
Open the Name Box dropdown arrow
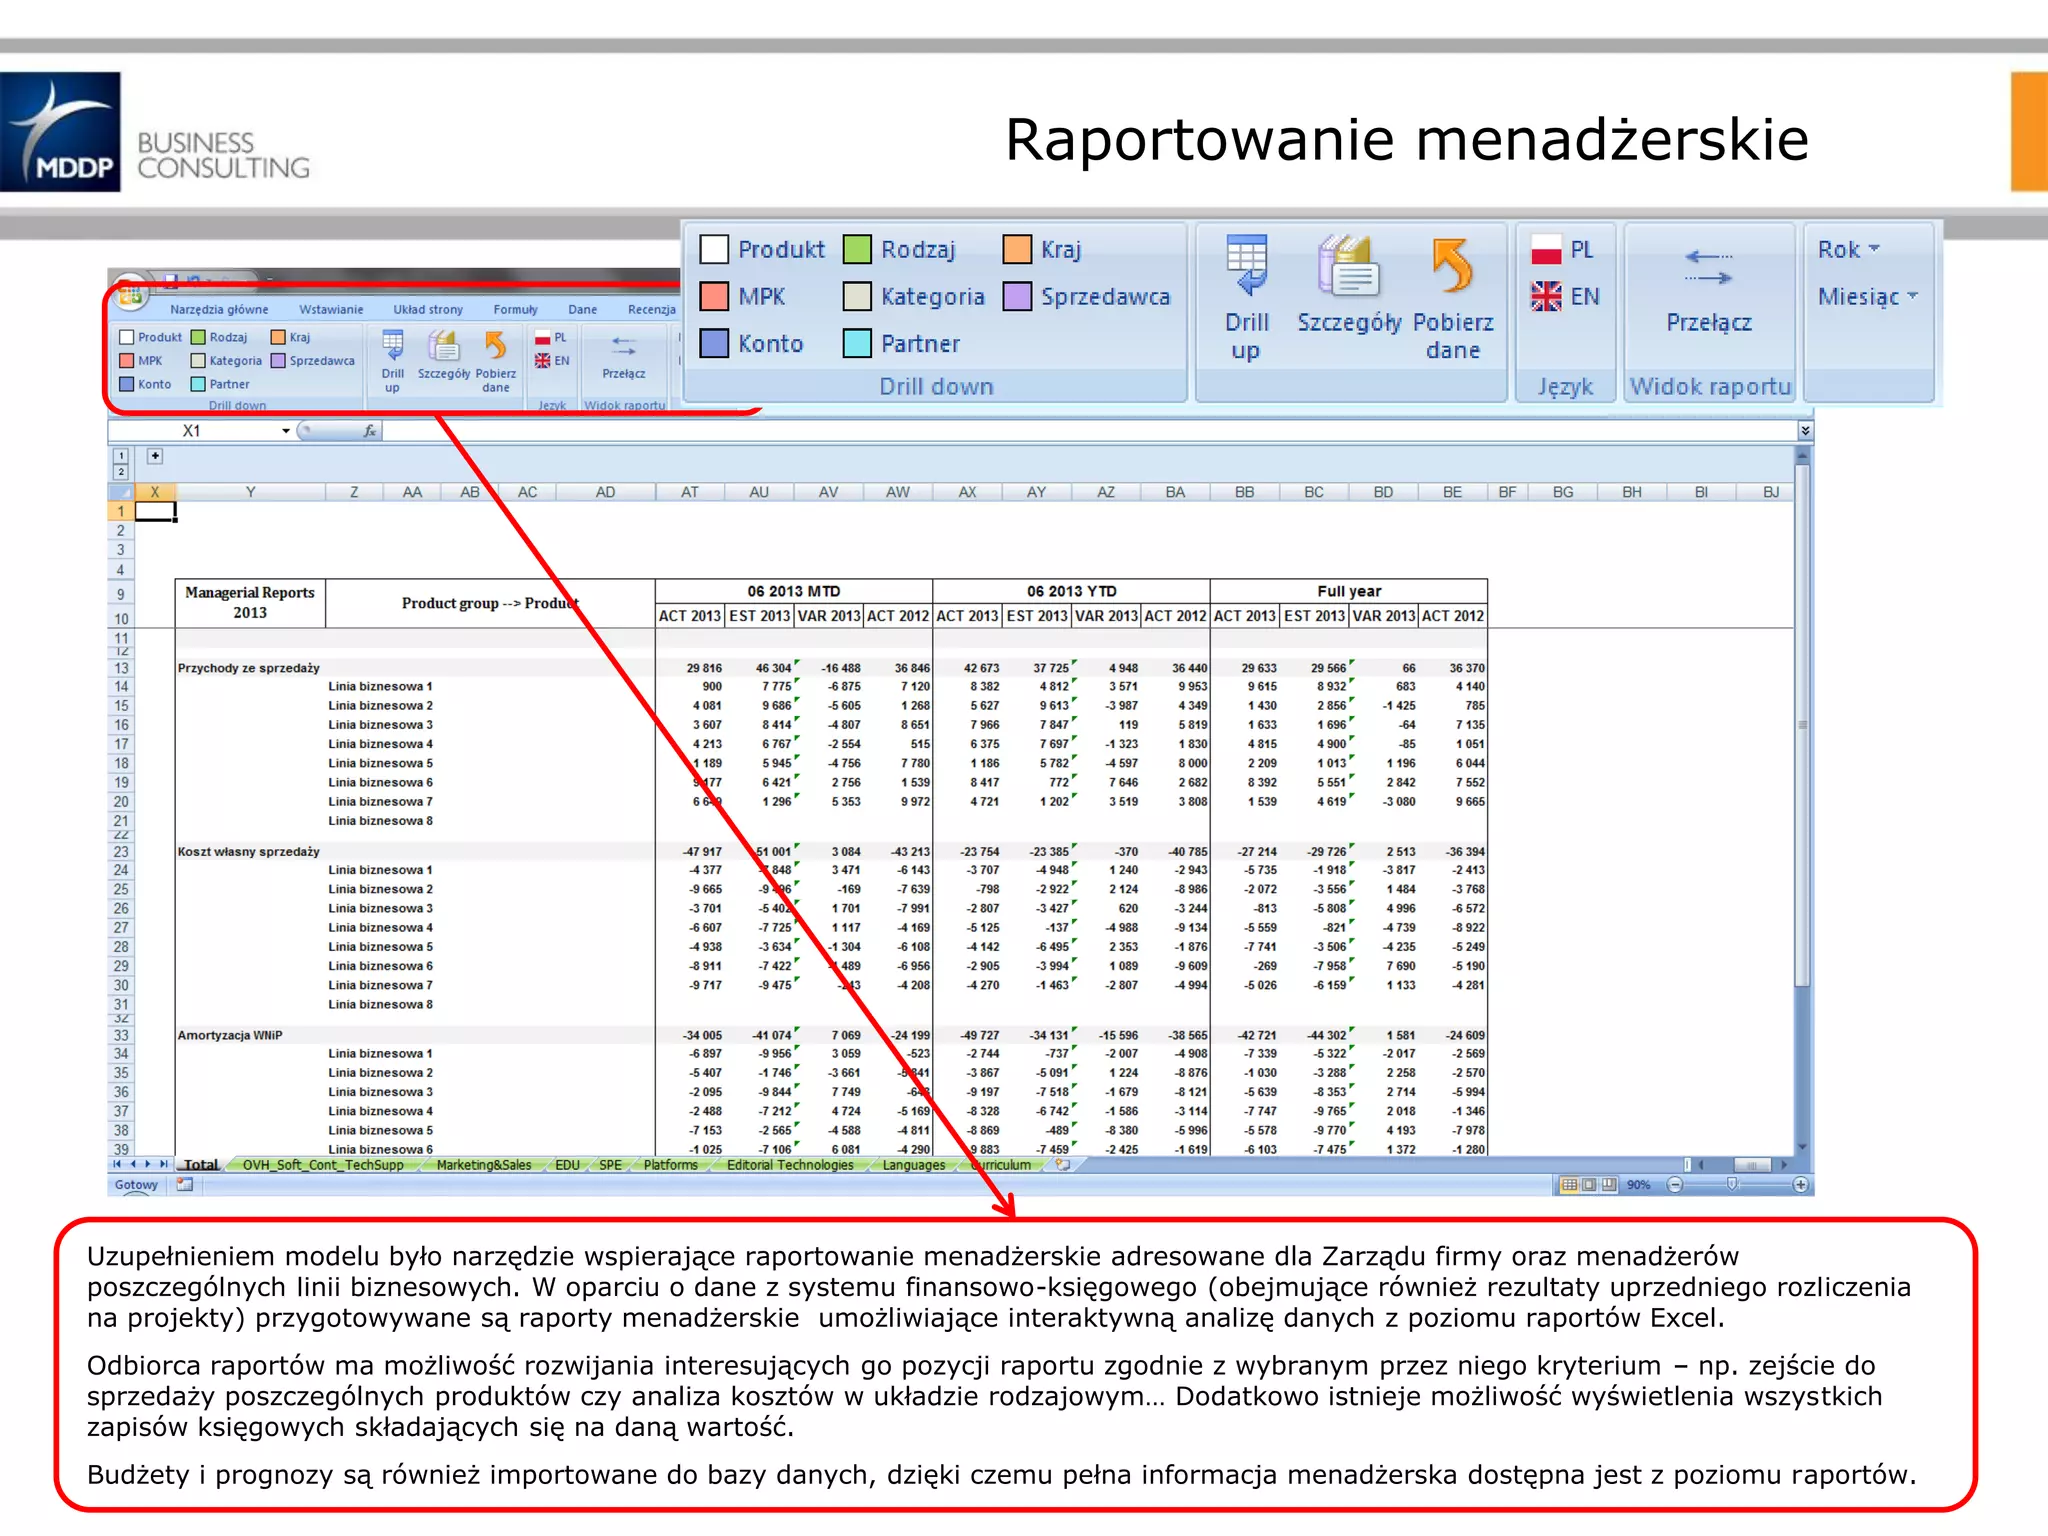(x=286, y=431)
